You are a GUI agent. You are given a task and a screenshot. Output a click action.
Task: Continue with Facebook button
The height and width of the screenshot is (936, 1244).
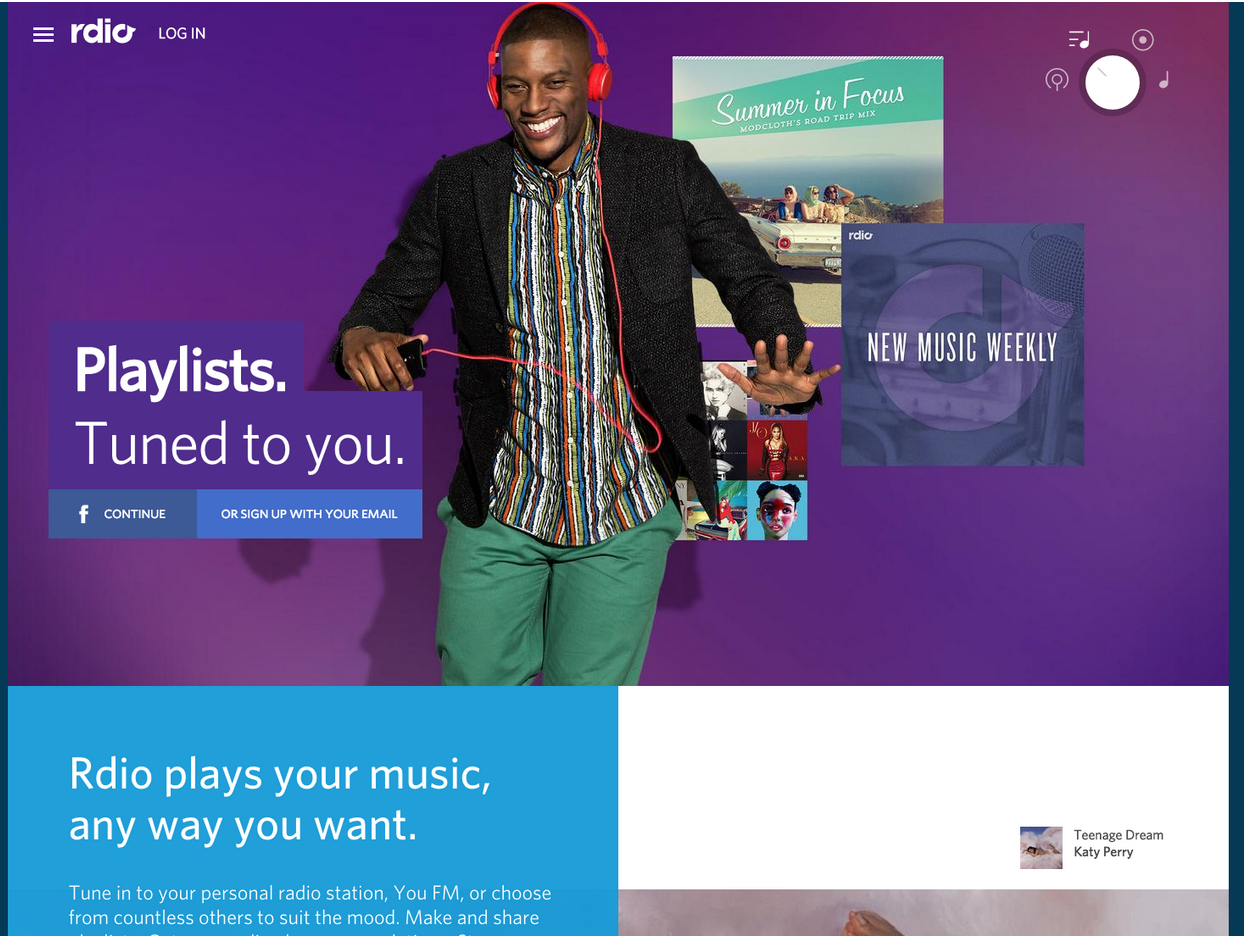click(x=123, y=514)
